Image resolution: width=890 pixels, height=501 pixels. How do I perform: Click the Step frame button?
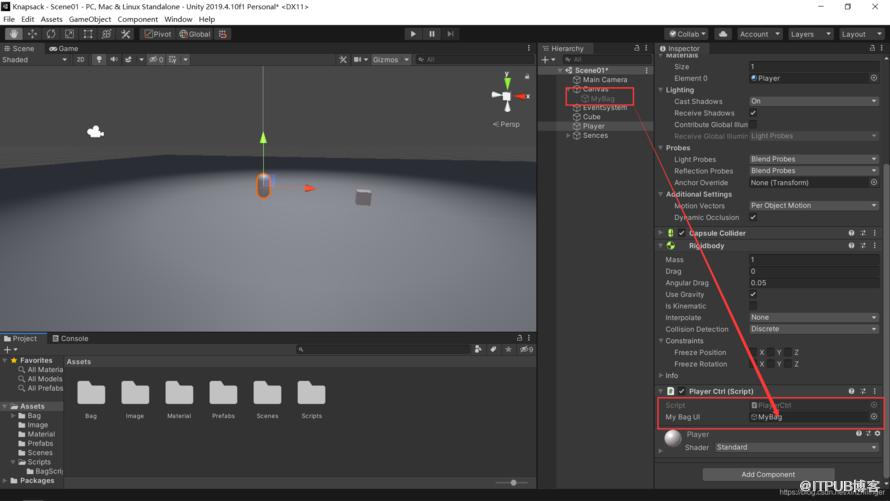click(x=450, y=34)
